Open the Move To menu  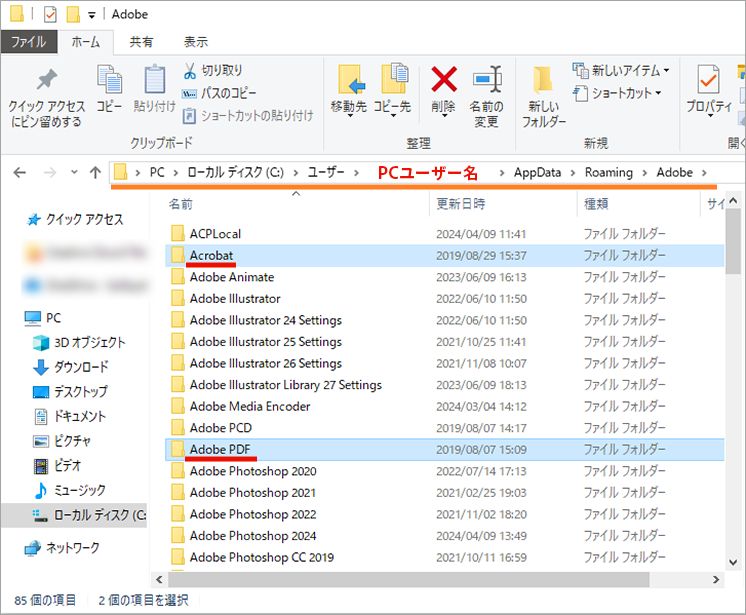coord(349,90)
